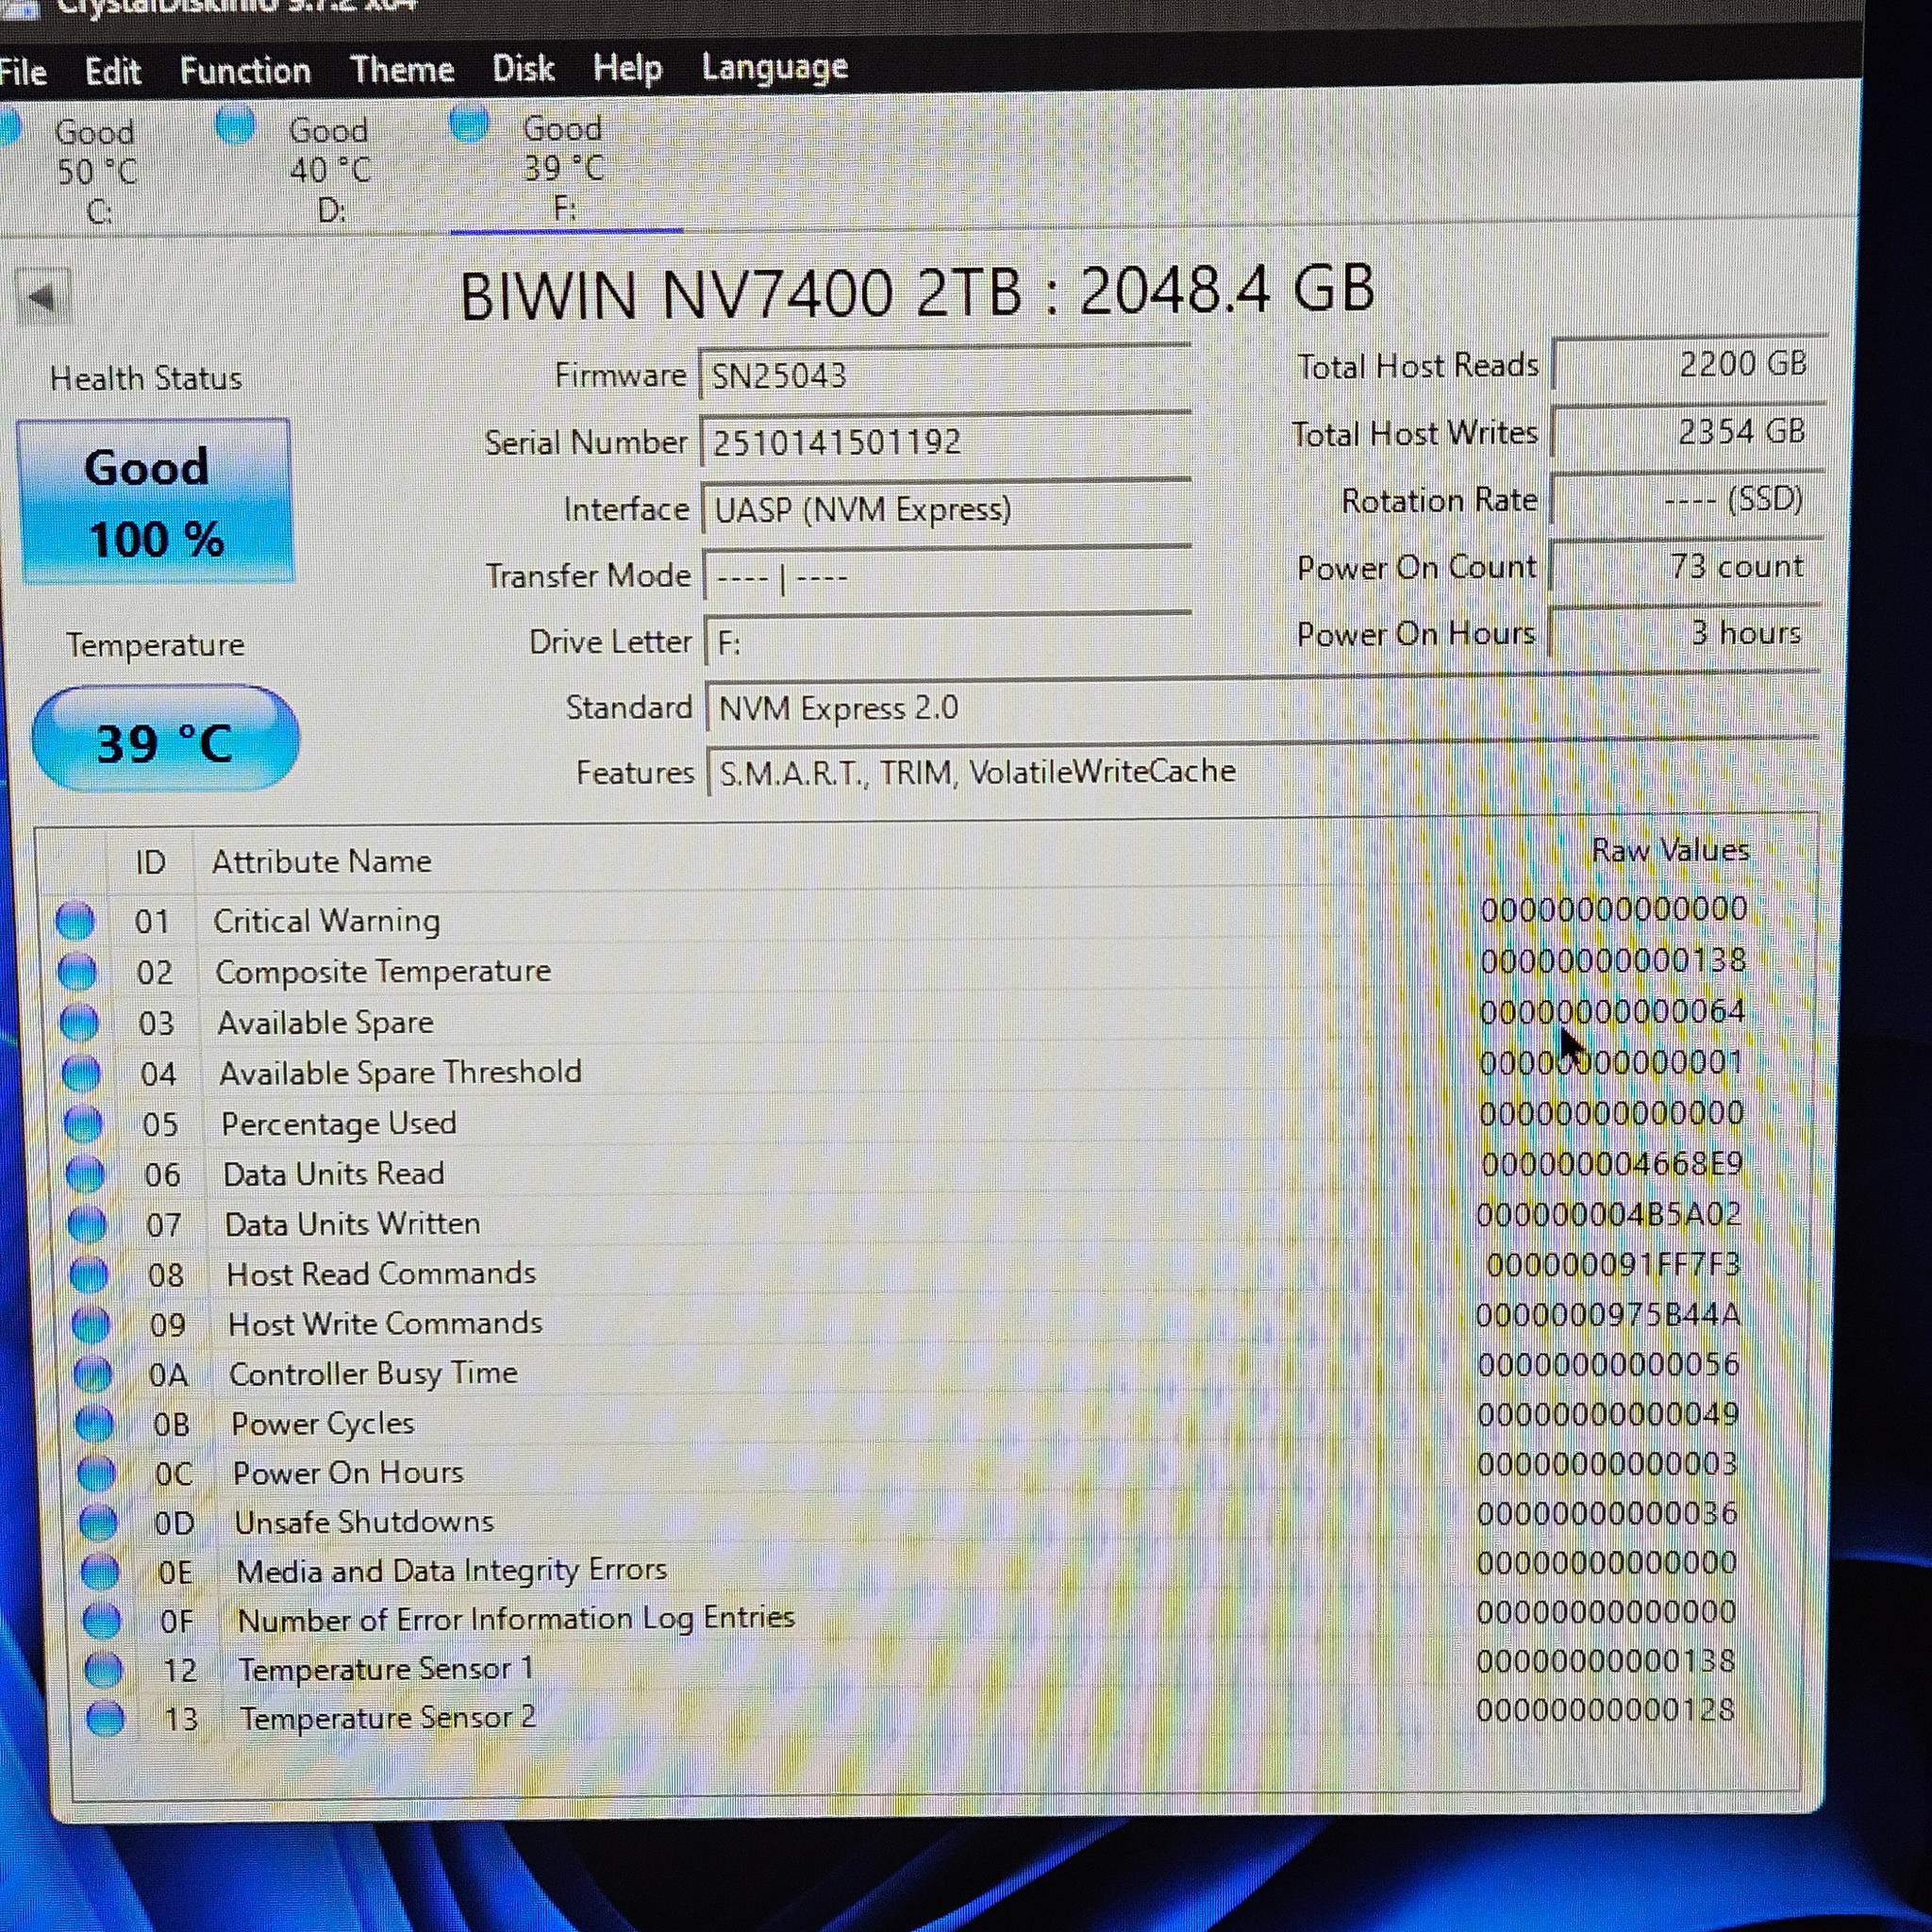Screen dimensions: 1932x1932
Task: Click raw value 0000000975B44A
Action: (x=1609, y=1314)
